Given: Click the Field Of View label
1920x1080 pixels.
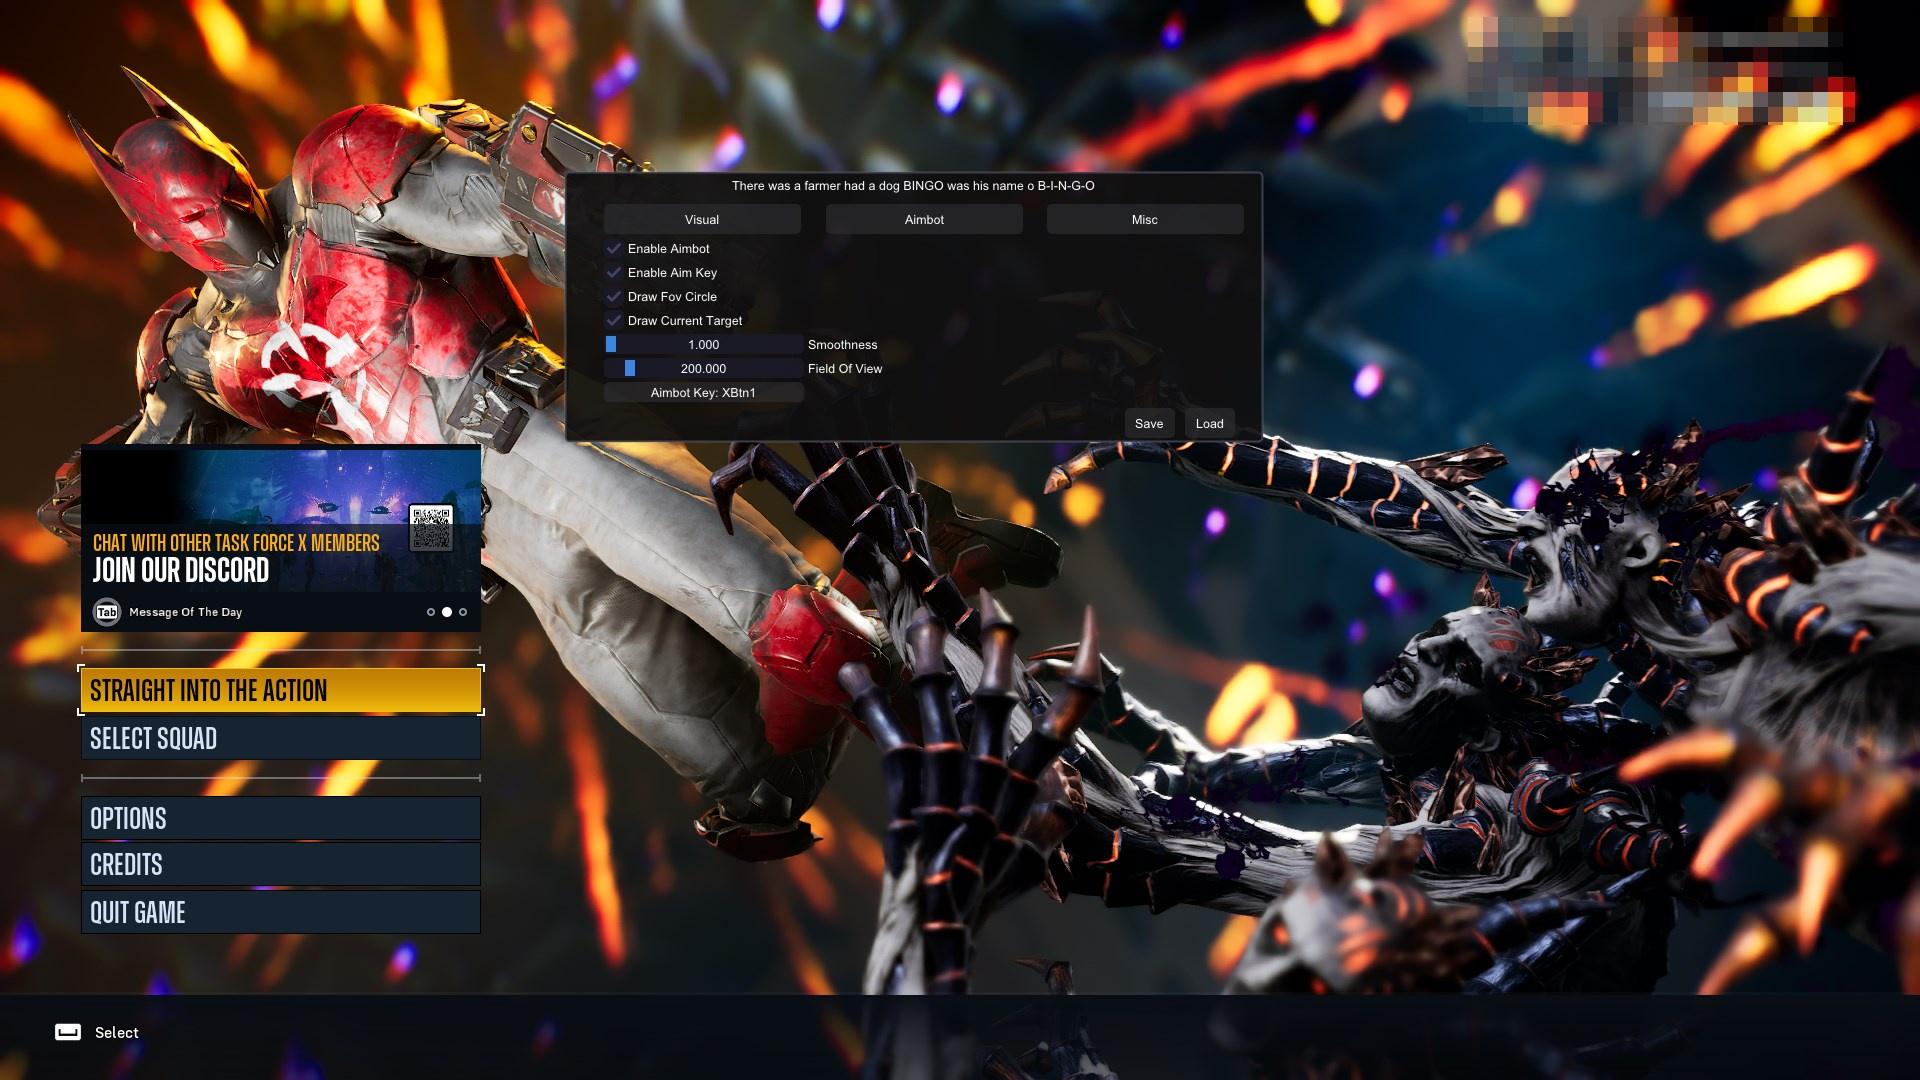Looking at the screenshot, I should pos(845,369).
